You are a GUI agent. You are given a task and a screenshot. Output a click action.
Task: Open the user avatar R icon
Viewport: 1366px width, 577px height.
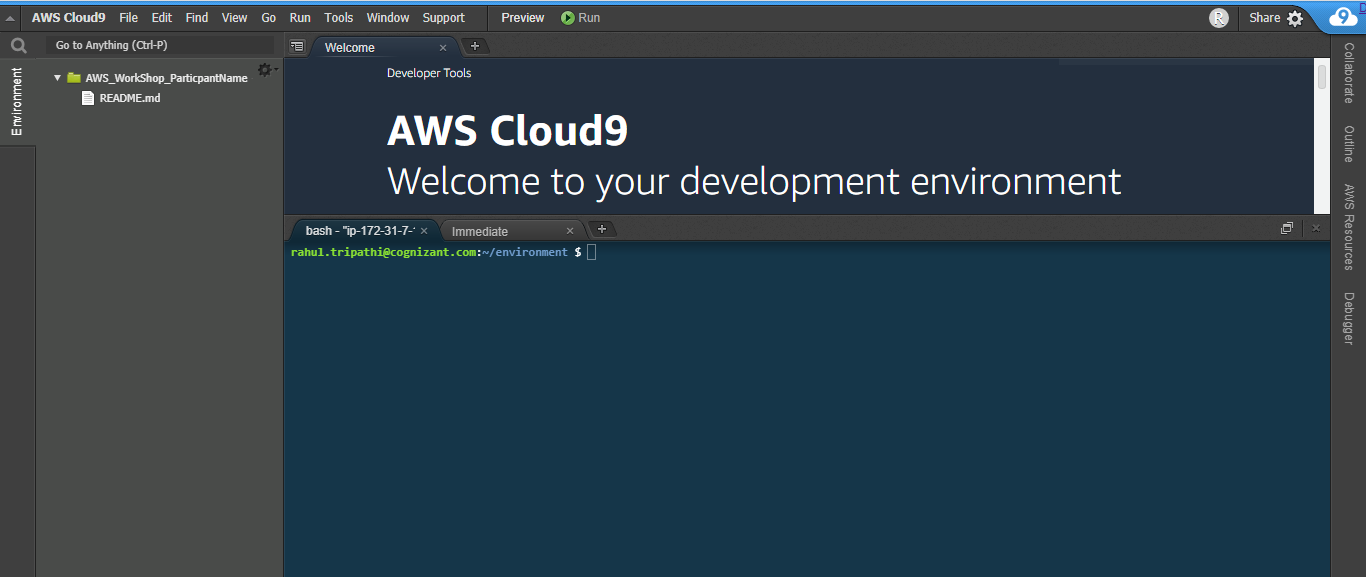1218,18
